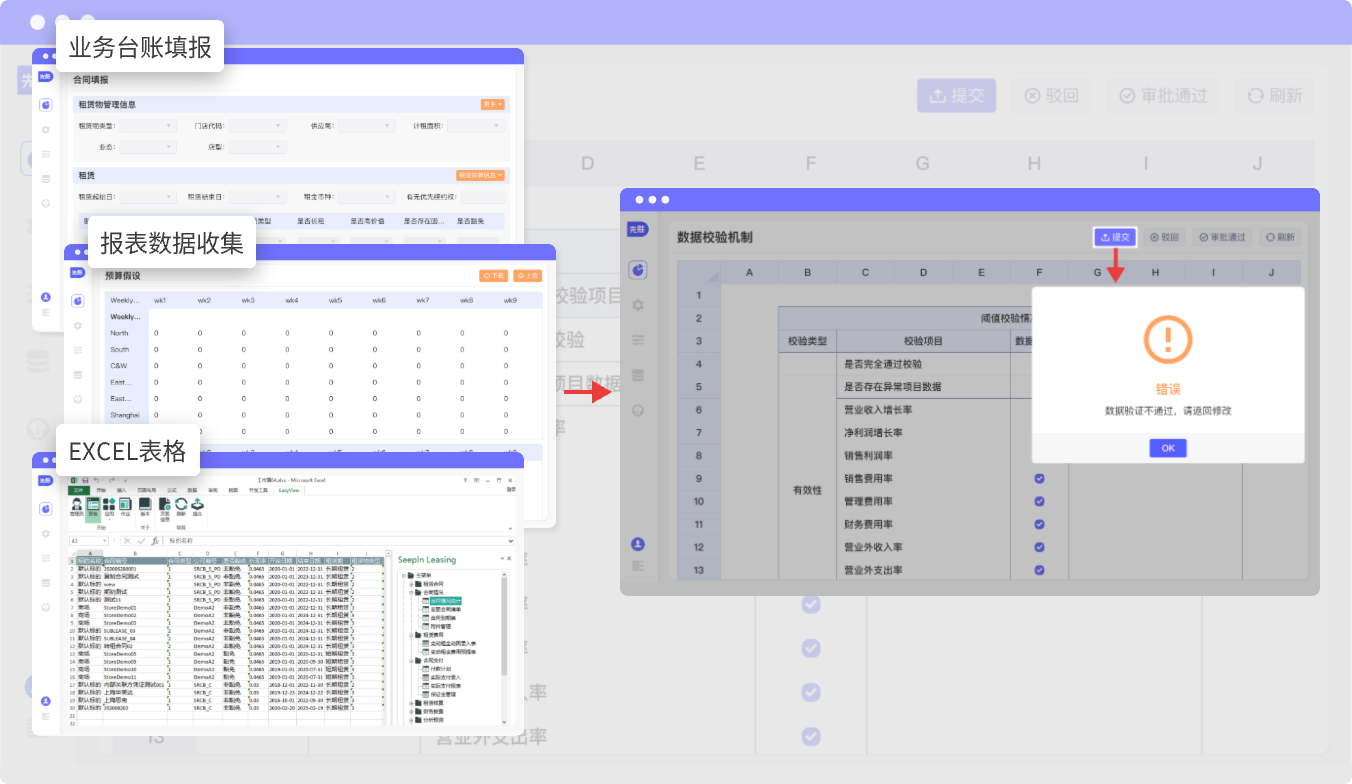Click the 刷新 refresh icon in validation window
Image resolution: width=1352 pixels, height=784 pixels.
pos(1279,237)
